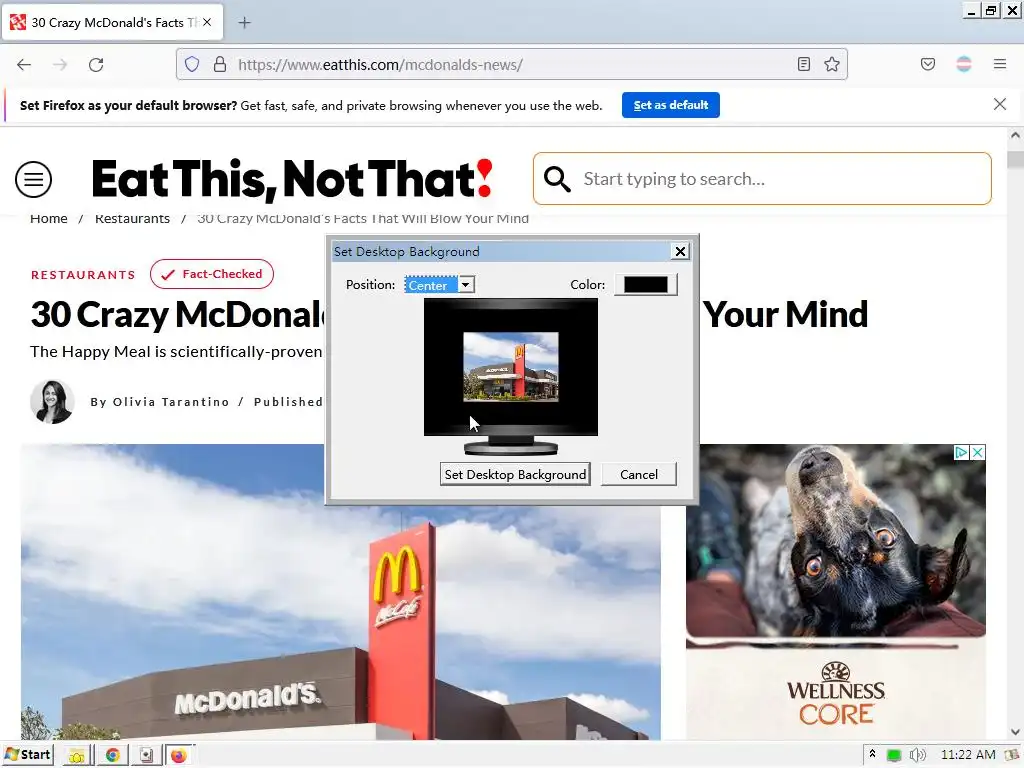Click the AdChoices triangle icon
The image size is (1024, 768).
click(961, 453)
